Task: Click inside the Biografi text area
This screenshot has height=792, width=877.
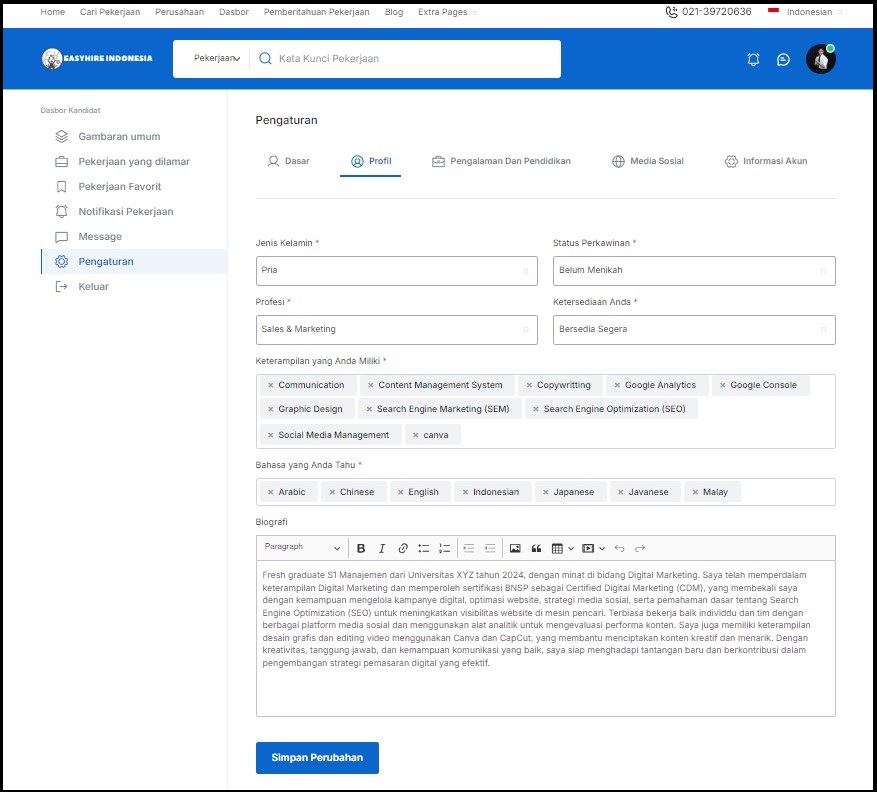Action: pos(545,639)
